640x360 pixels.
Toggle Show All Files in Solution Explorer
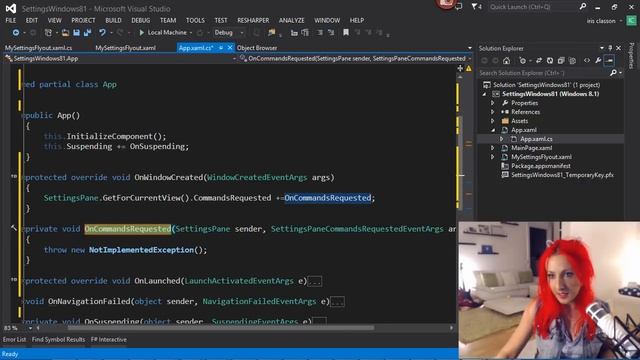tap(572, 60)
